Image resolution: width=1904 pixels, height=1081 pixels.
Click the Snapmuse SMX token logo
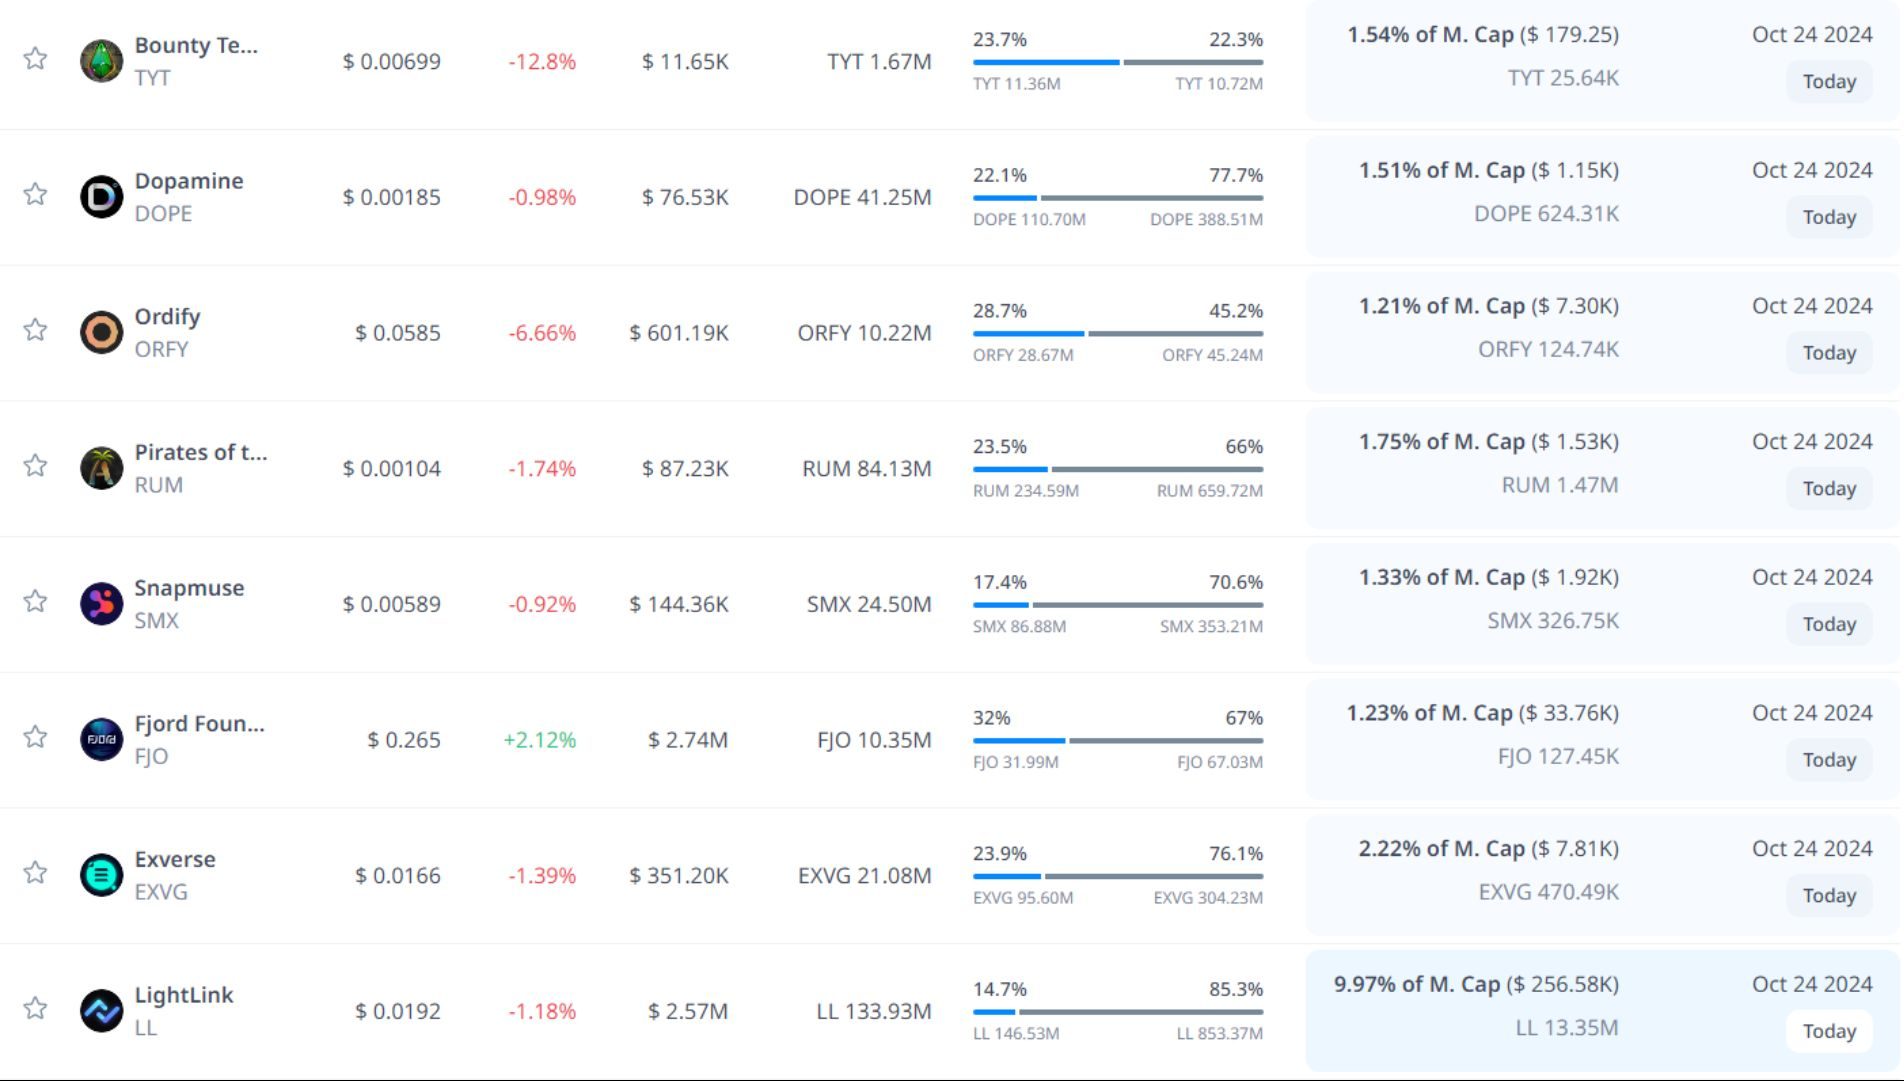point(101,604)
